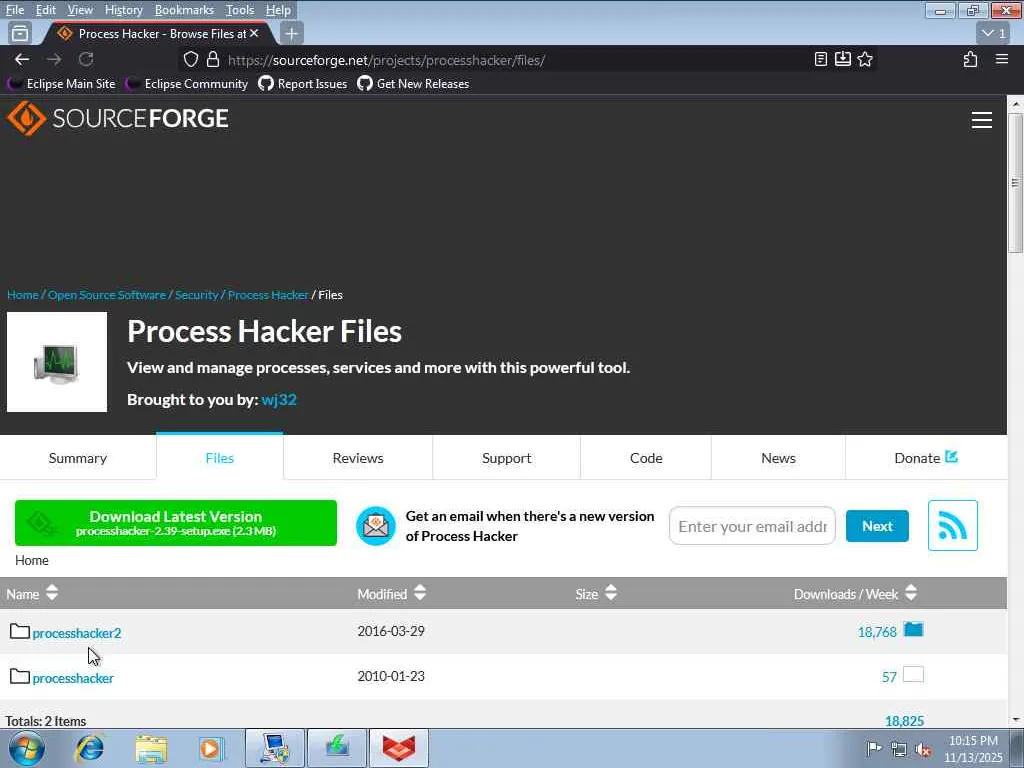This screenshot has width=1024, height=768.
Task: Open Report Issues bookmark
Action: (303, 84)
